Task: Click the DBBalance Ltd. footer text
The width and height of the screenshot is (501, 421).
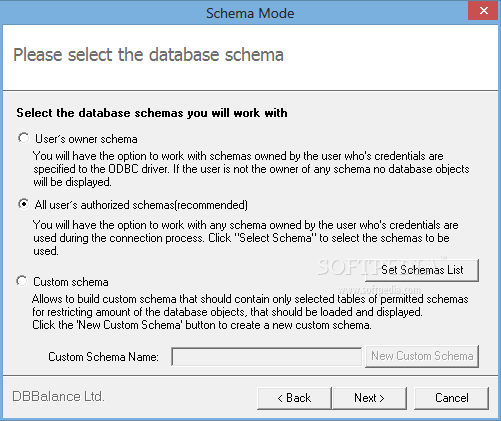Action: point(59,396)
